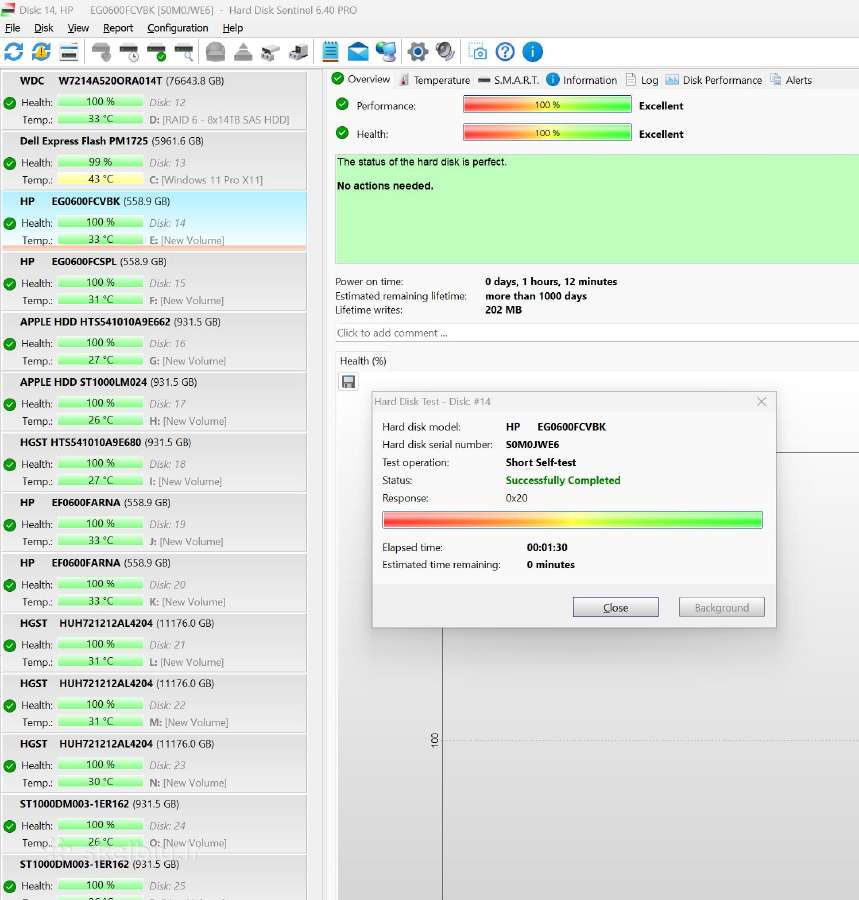This screenshot has width=859, height=900.
Task: Click serial number 'S0M0JWE6' in dialog
Action: 532,445
